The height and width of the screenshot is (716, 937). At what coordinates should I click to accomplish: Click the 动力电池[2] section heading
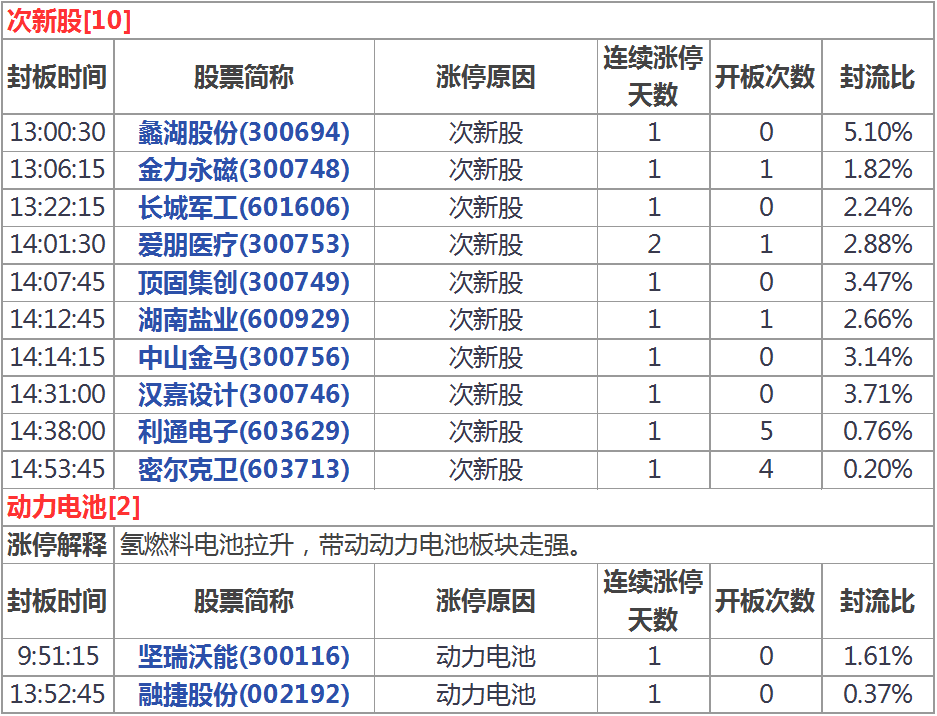click(x=74, y=506)
